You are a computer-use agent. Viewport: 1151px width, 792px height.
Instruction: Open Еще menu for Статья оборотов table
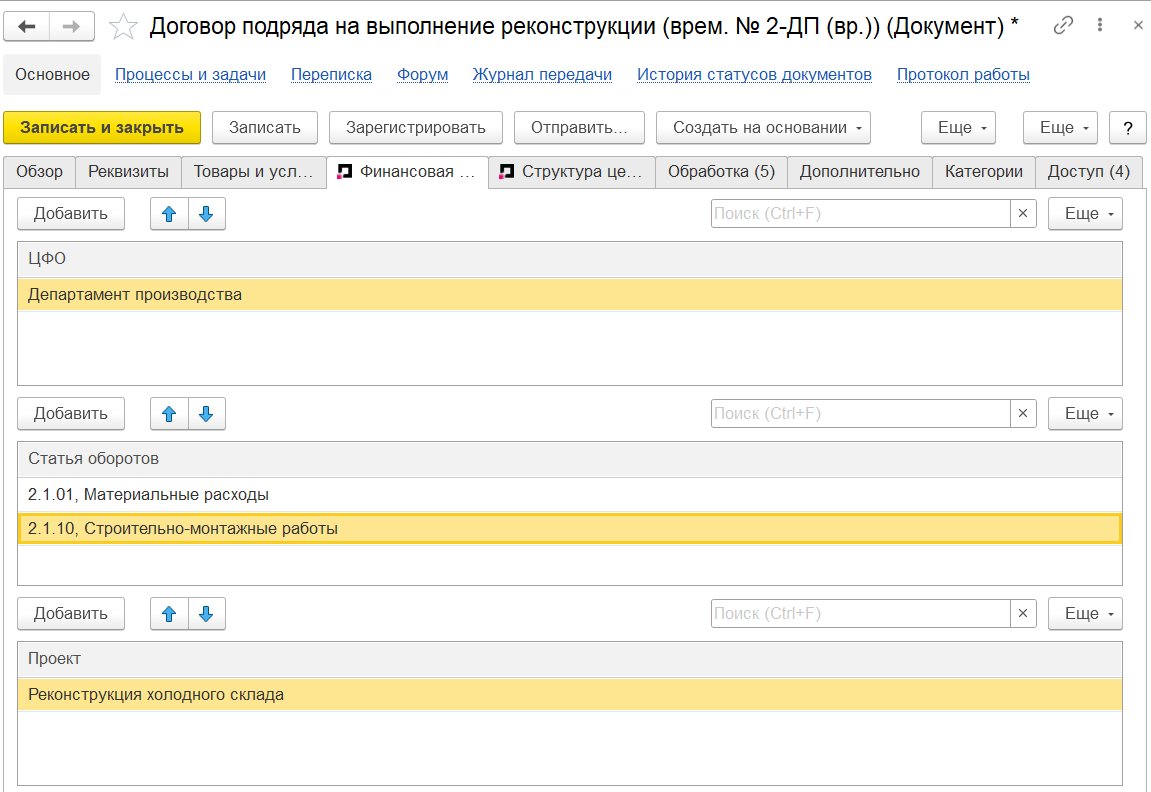pyautogui.click(x=1085, y=414)
